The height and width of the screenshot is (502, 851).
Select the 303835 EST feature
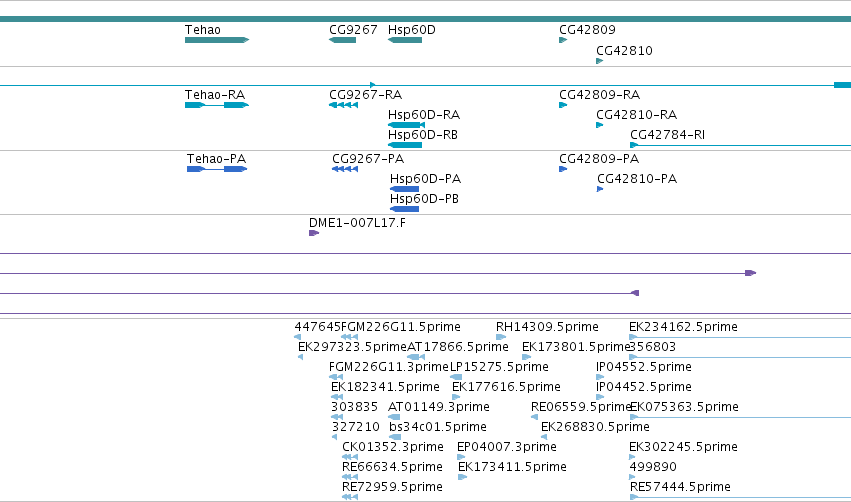click(x=337, y=417)
